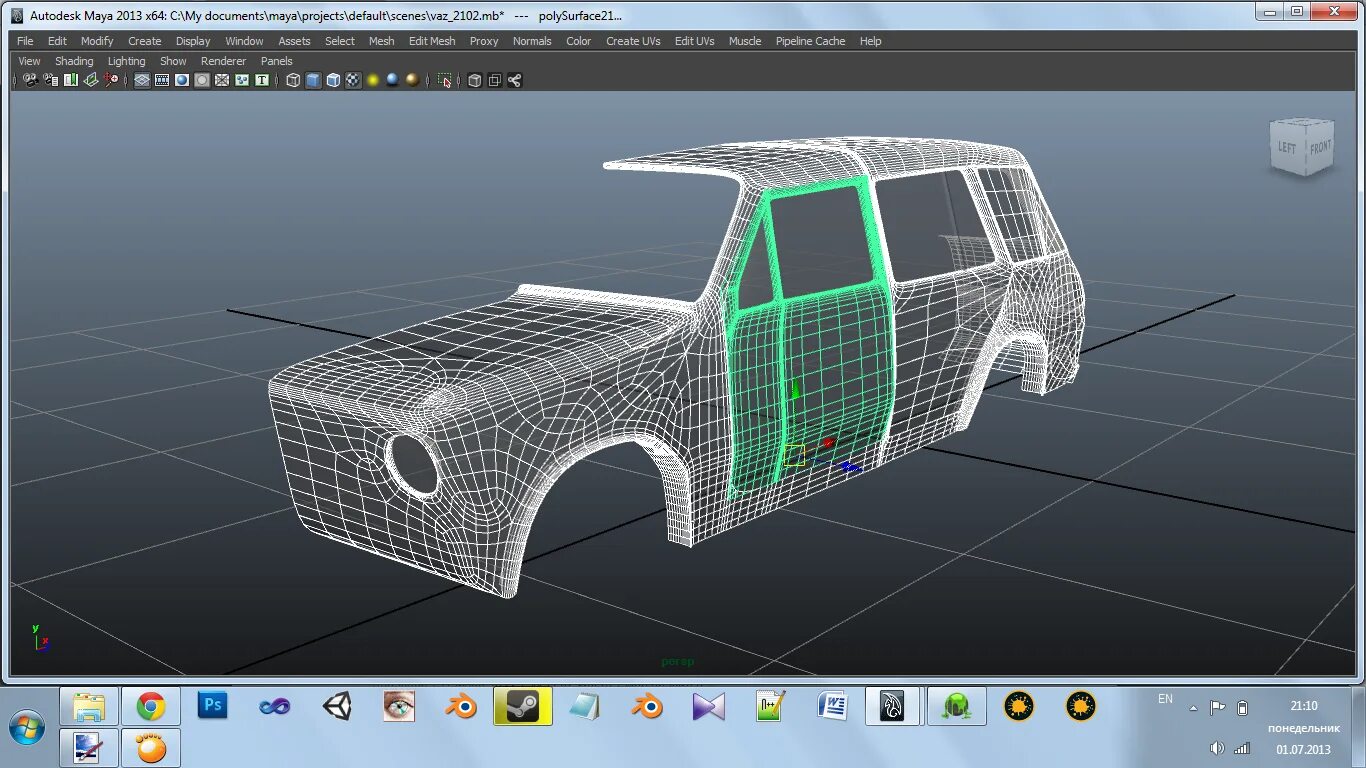Viewport: 1366px width, 768px height.
Task: Enable Smooth Shade All cube icon
Action: click(313, 80)
